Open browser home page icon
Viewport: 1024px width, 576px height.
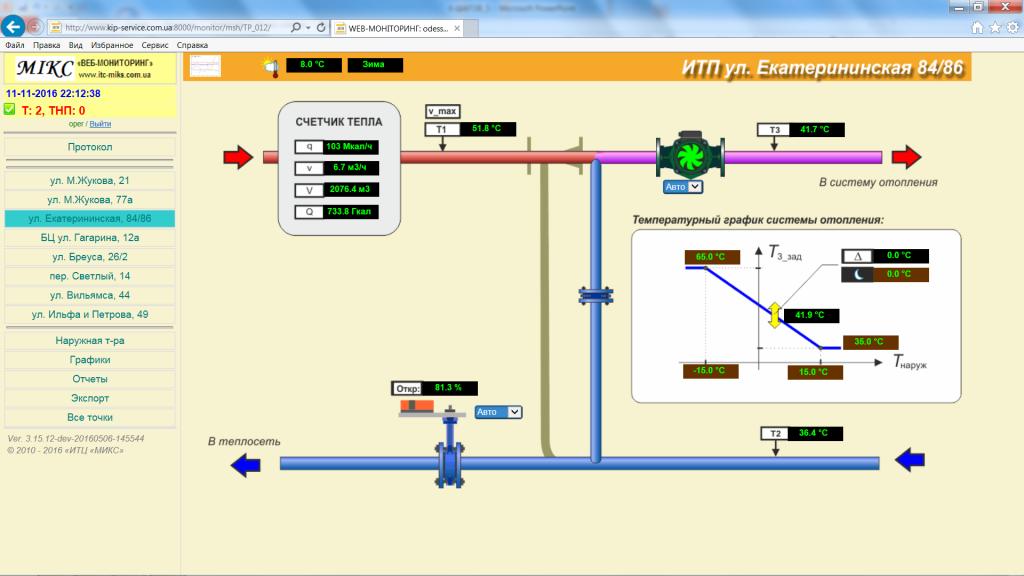click(977, 28)
